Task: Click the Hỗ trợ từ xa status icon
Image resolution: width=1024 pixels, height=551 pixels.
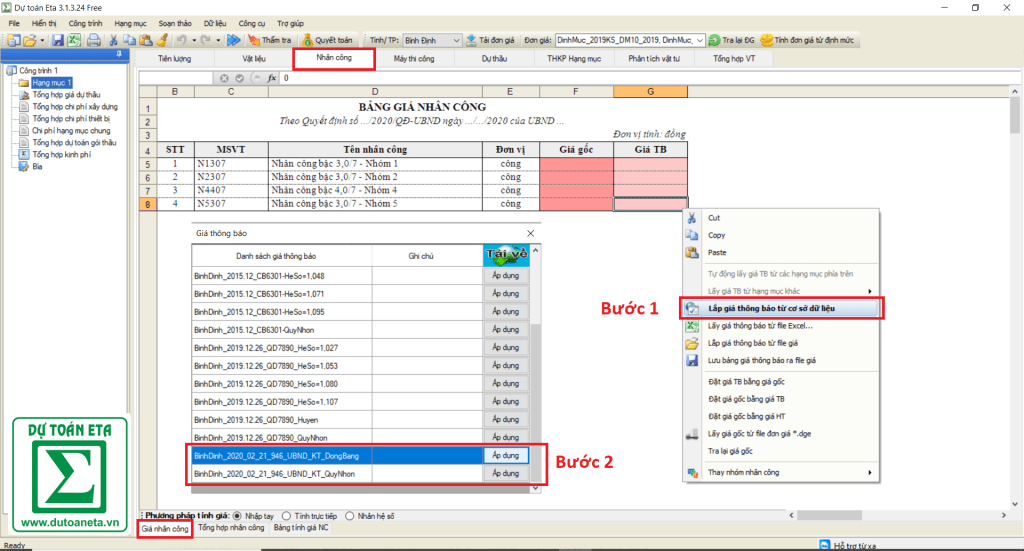Action: coord(825,545)
